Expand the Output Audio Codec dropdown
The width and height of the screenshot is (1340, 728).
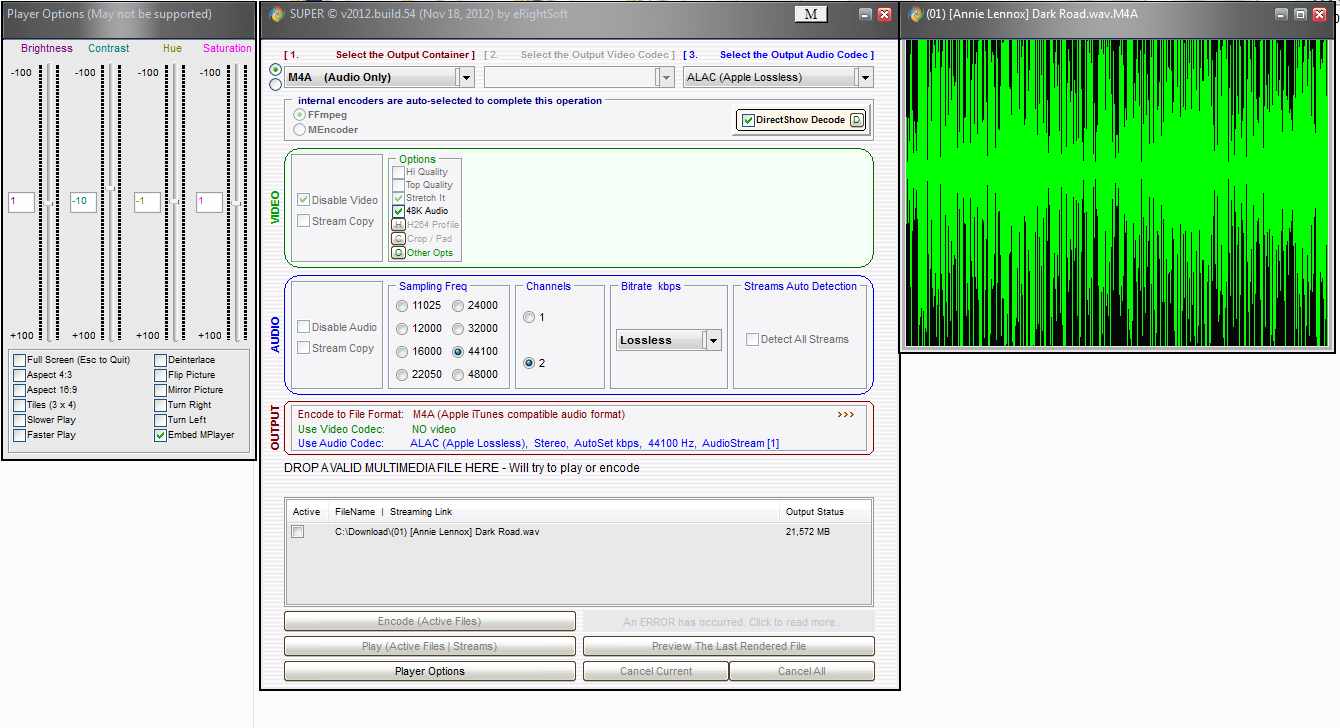pos(864,77)
